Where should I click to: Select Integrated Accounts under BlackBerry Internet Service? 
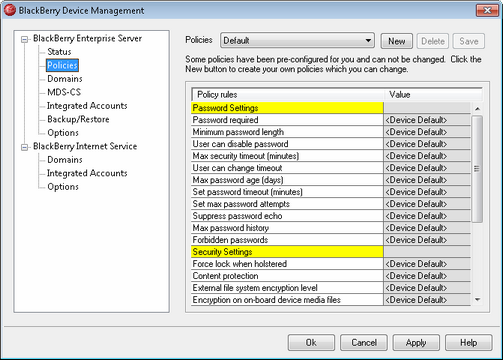pyautogui.click(x=87, y=173)
